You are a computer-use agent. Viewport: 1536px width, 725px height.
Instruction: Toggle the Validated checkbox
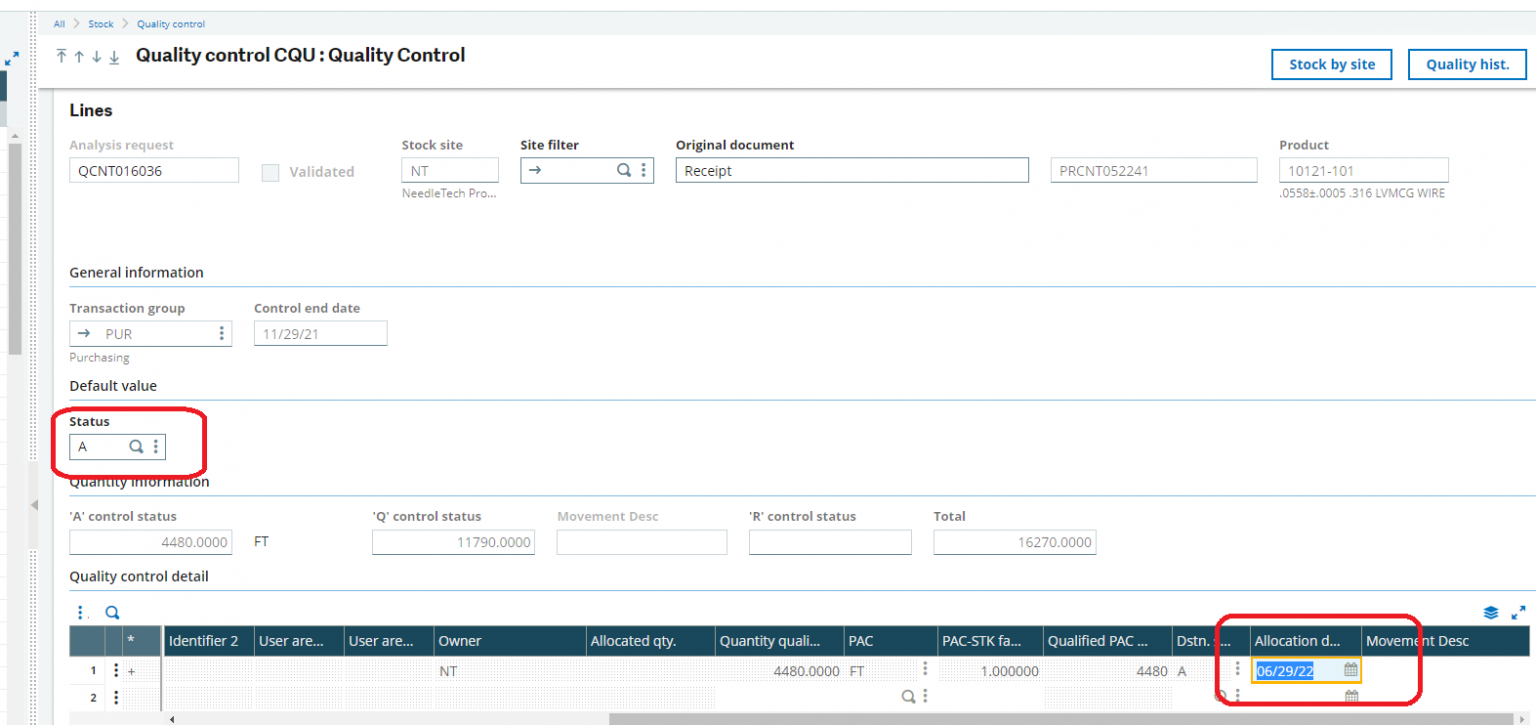269,172
